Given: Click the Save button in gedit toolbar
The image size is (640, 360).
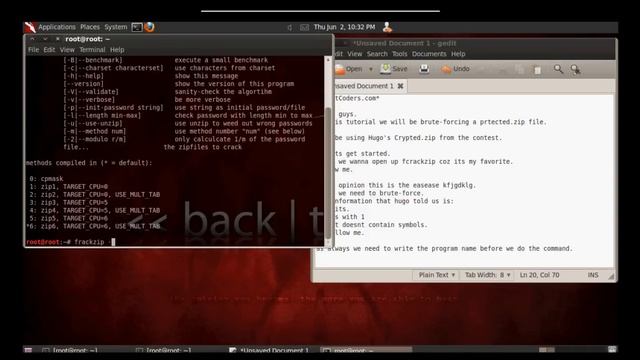Looking at the screenshot, I should click(394, 69).
